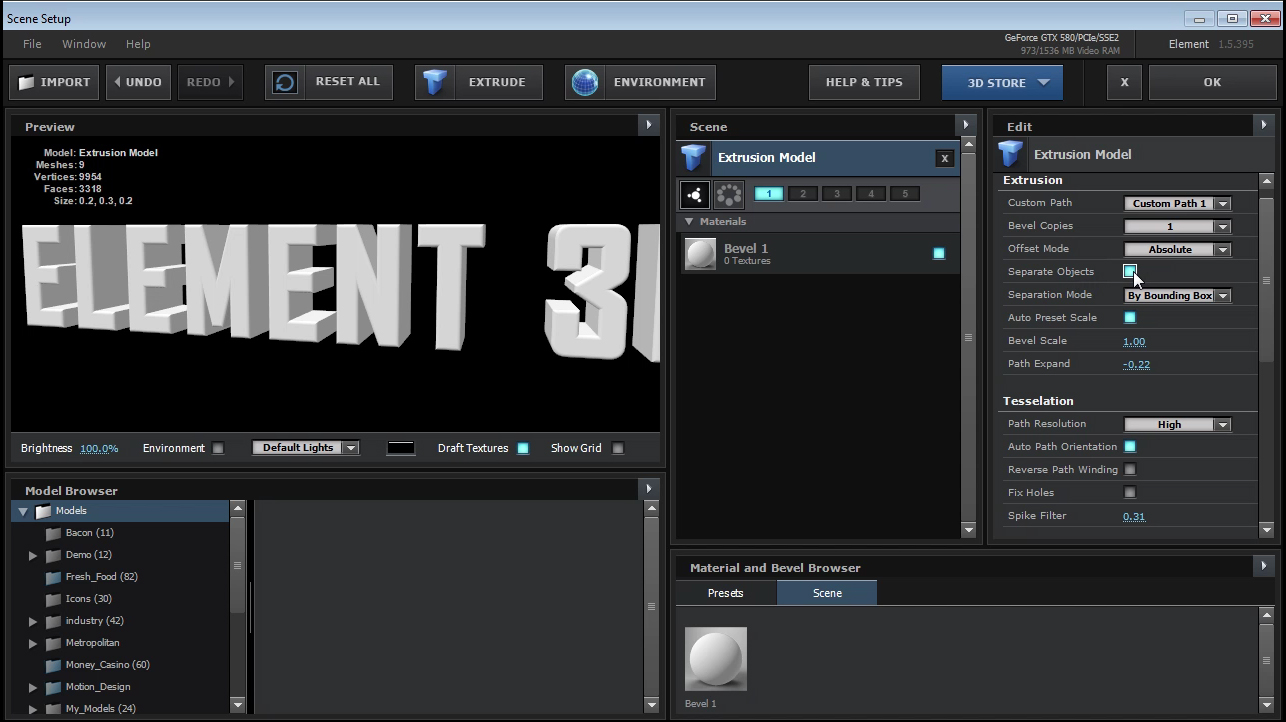This screenshot has width=1286, height=722.
Task: Open the Default Lights dropdown
Action: click(305, 448)
